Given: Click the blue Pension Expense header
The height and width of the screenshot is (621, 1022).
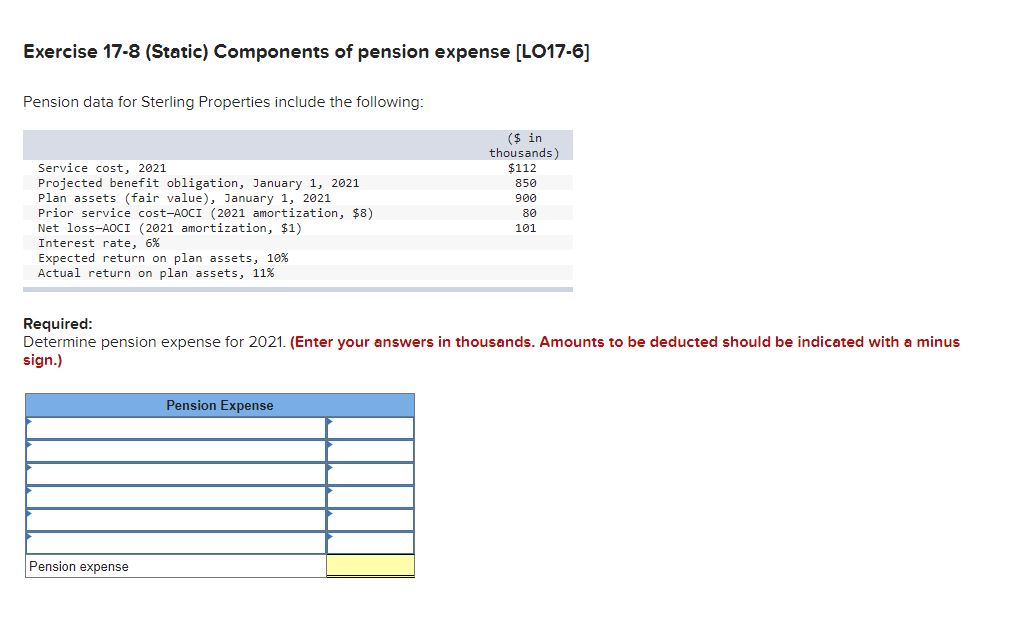Looking at the screenshot, I should pos(219,405).
